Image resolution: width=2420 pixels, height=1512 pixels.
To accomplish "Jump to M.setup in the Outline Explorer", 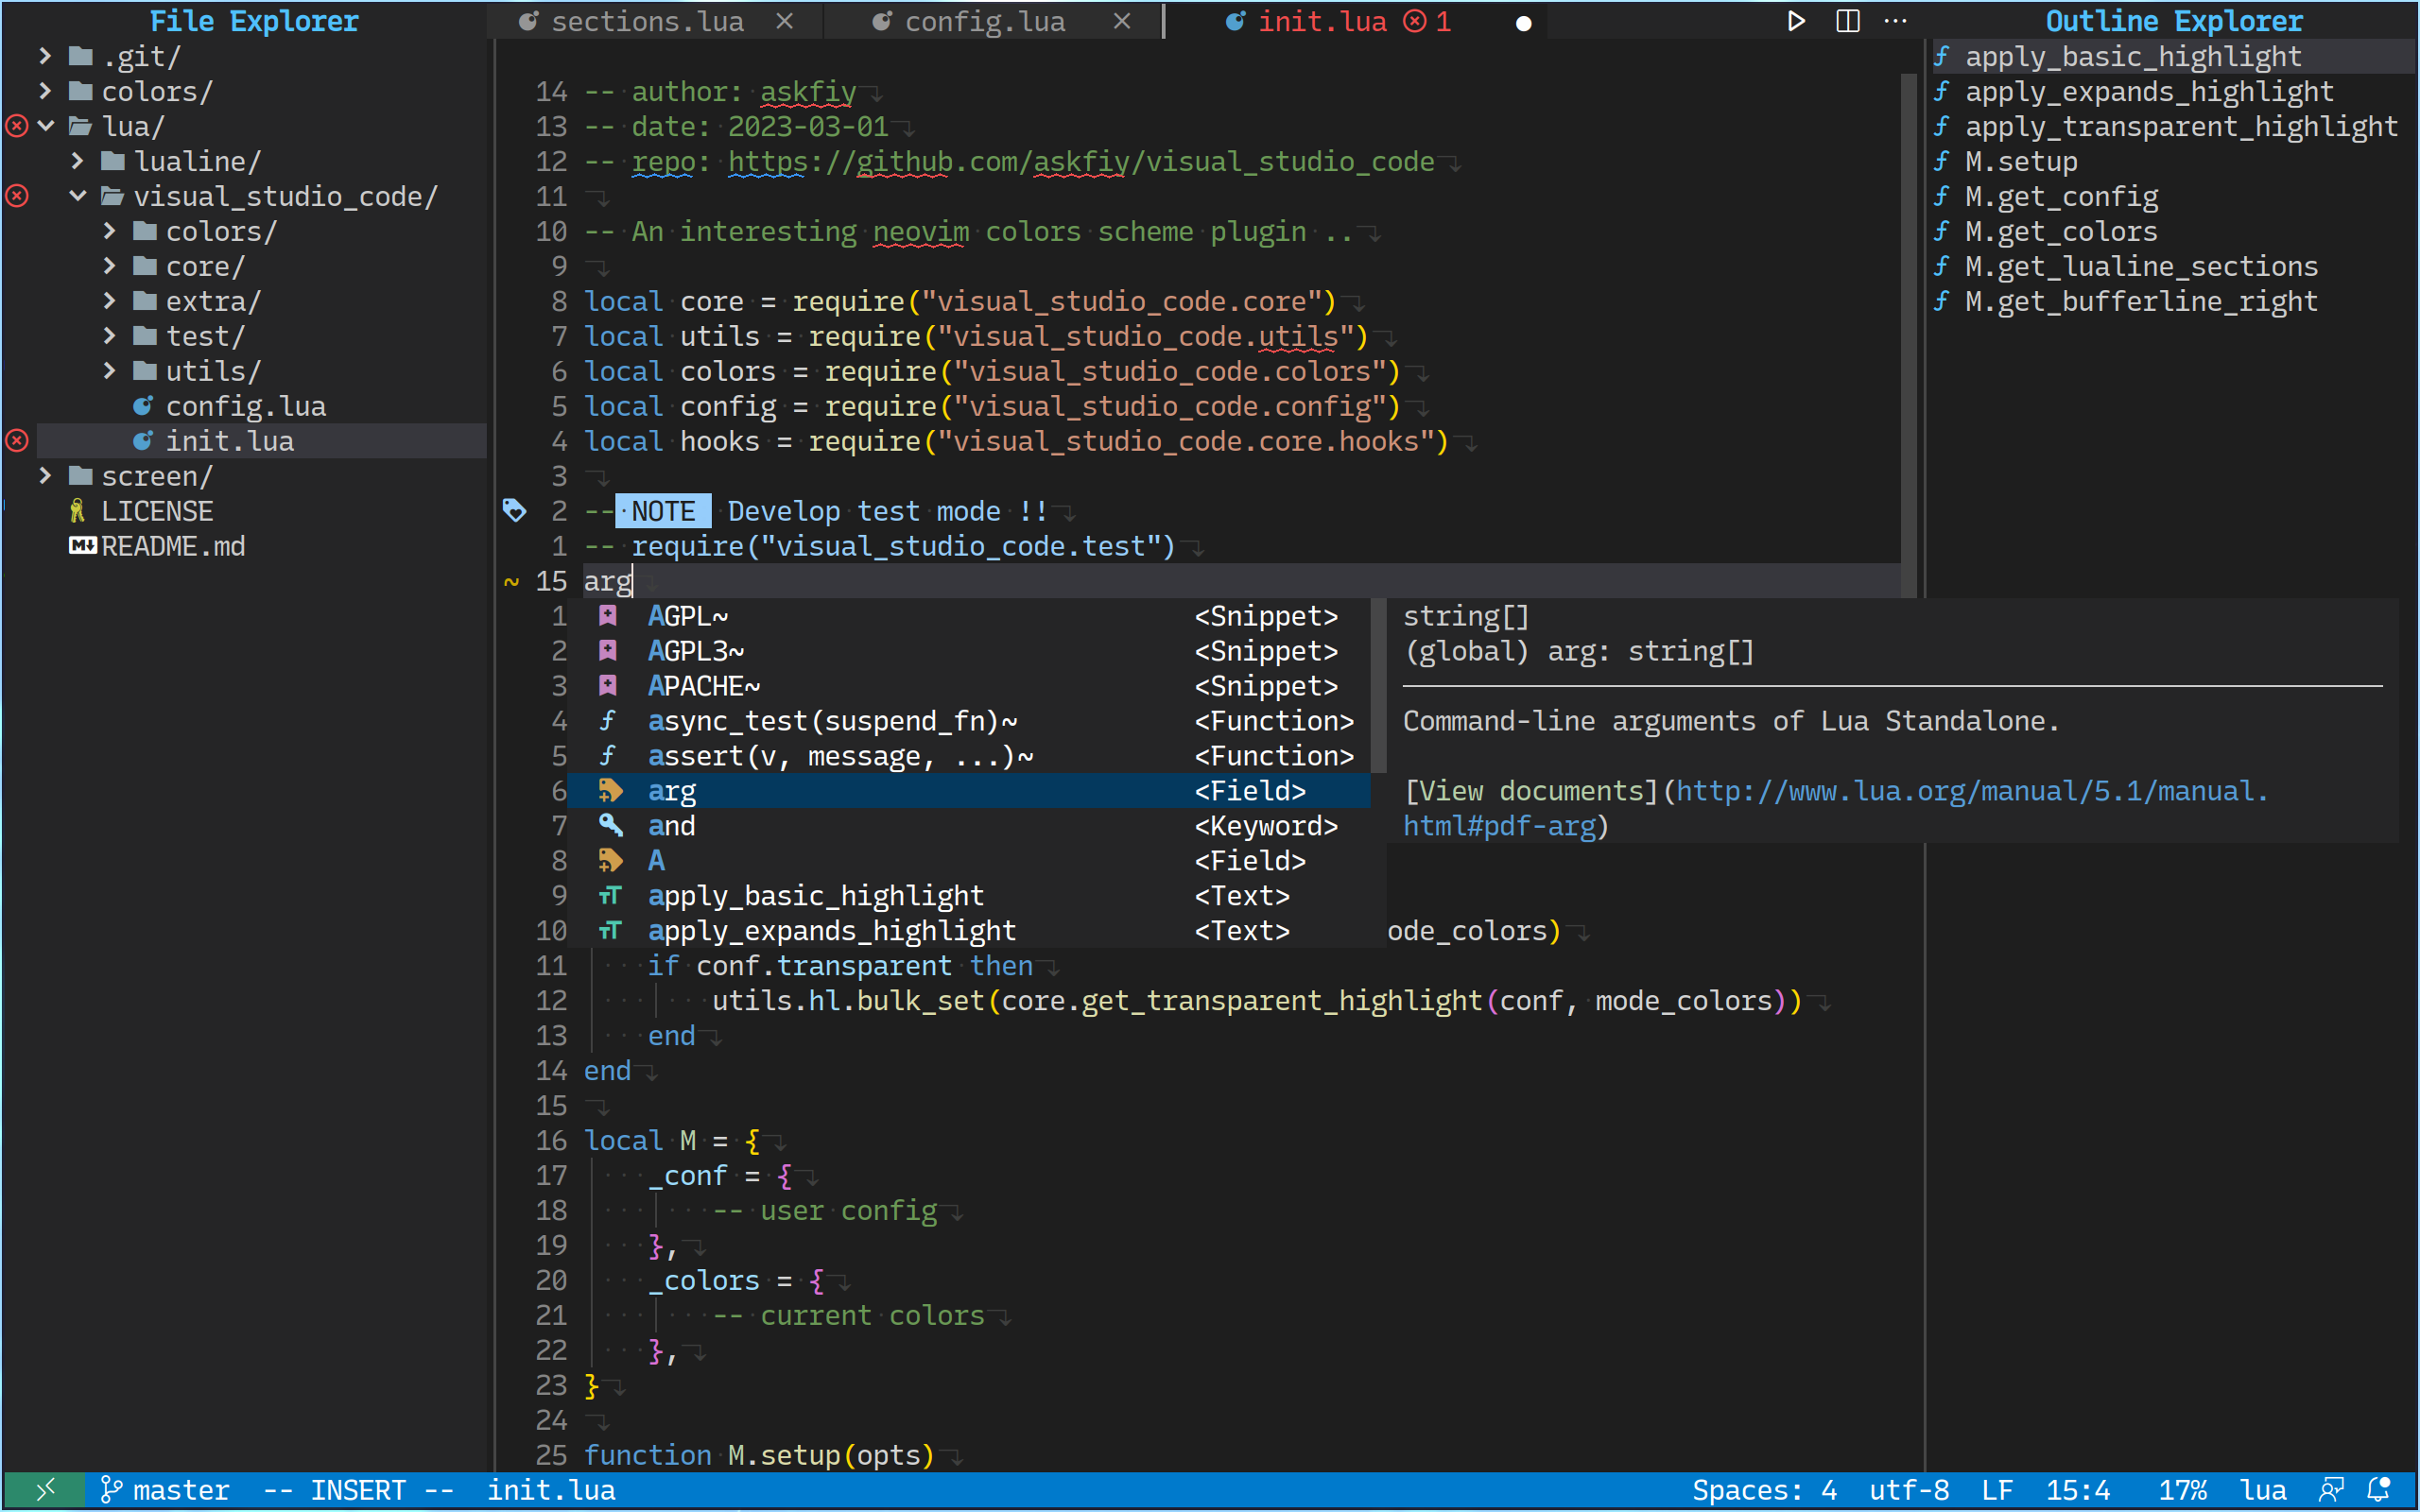I will 2020,161.
